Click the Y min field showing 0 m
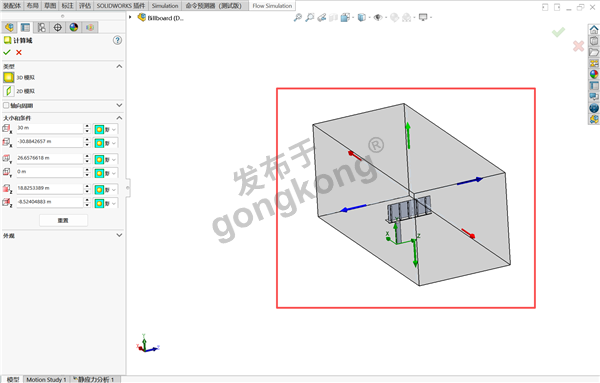This screenshot has height=383, width=600. click(x=49, y=172)
